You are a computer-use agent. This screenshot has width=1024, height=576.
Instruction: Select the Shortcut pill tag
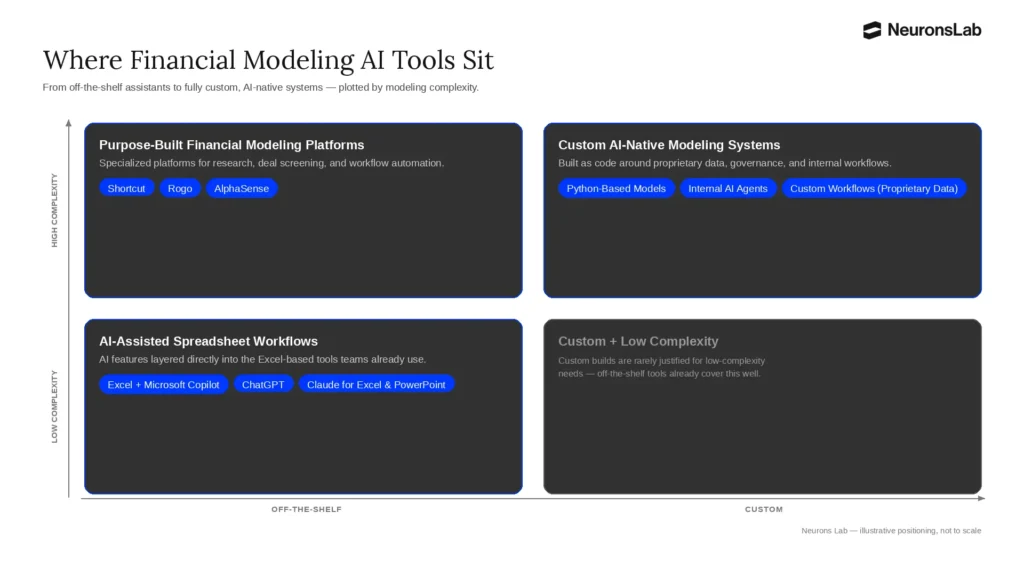coord(127,188)
